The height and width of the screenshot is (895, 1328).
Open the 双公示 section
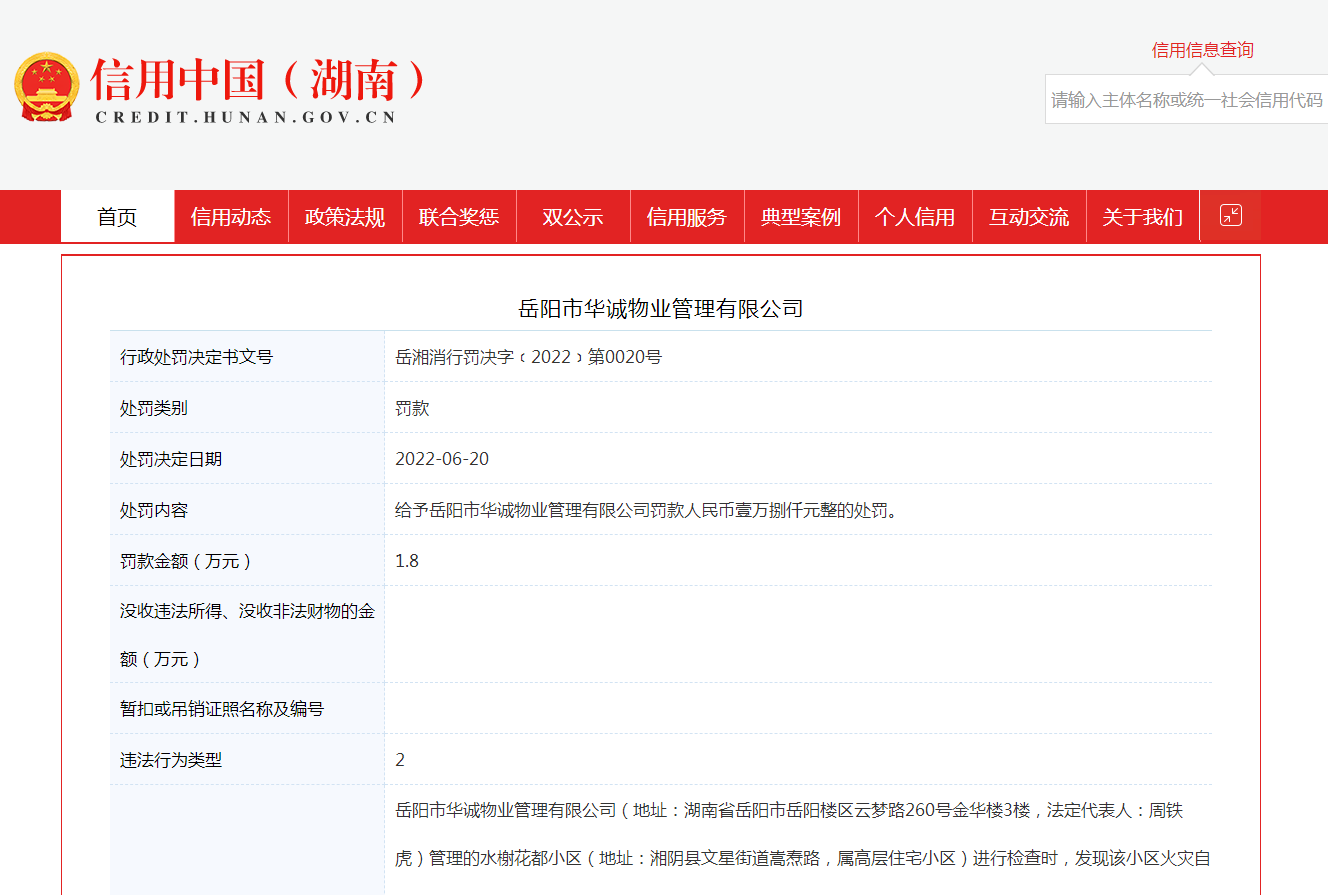point(573,216)
